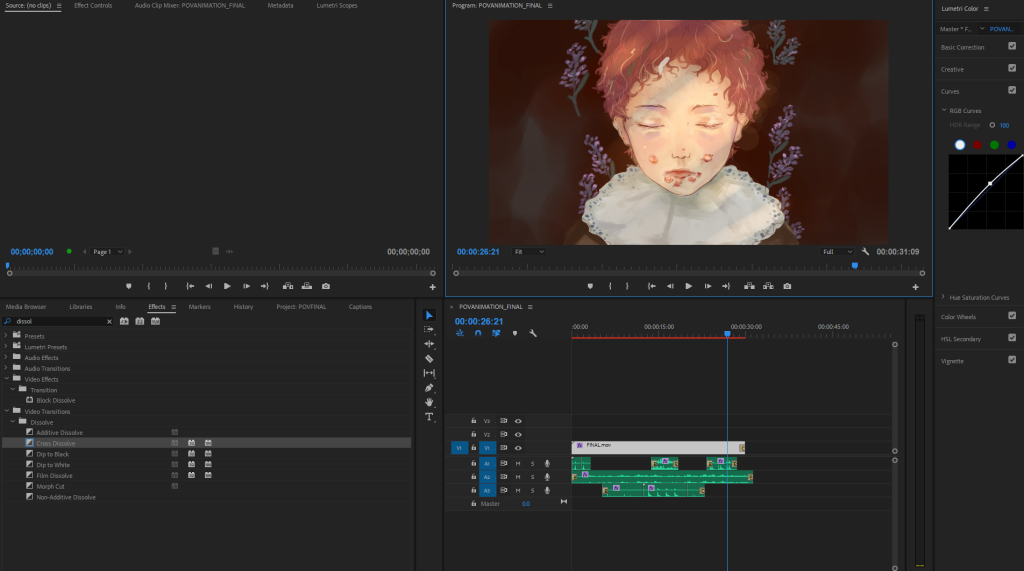Screen dimensions: 1024x571
Task: Click Lift button in Program monitor
Action: 749,286
